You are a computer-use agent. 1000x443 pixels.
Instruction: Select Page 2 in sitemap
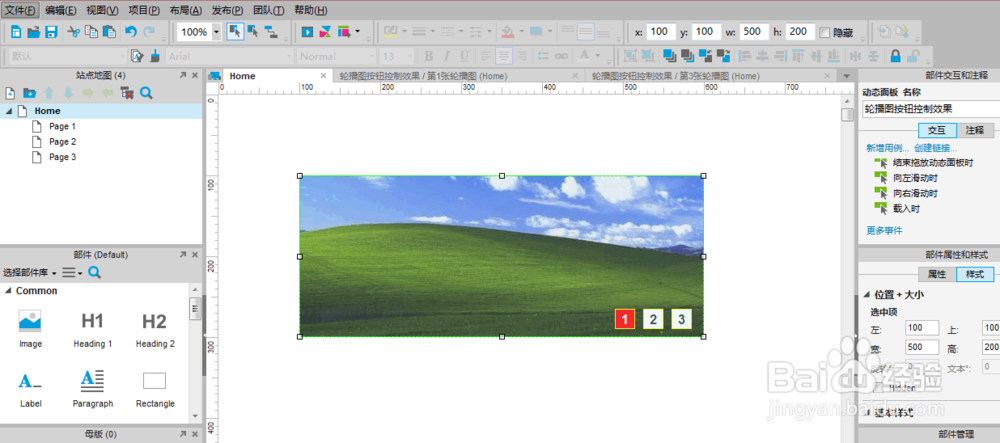62,142
